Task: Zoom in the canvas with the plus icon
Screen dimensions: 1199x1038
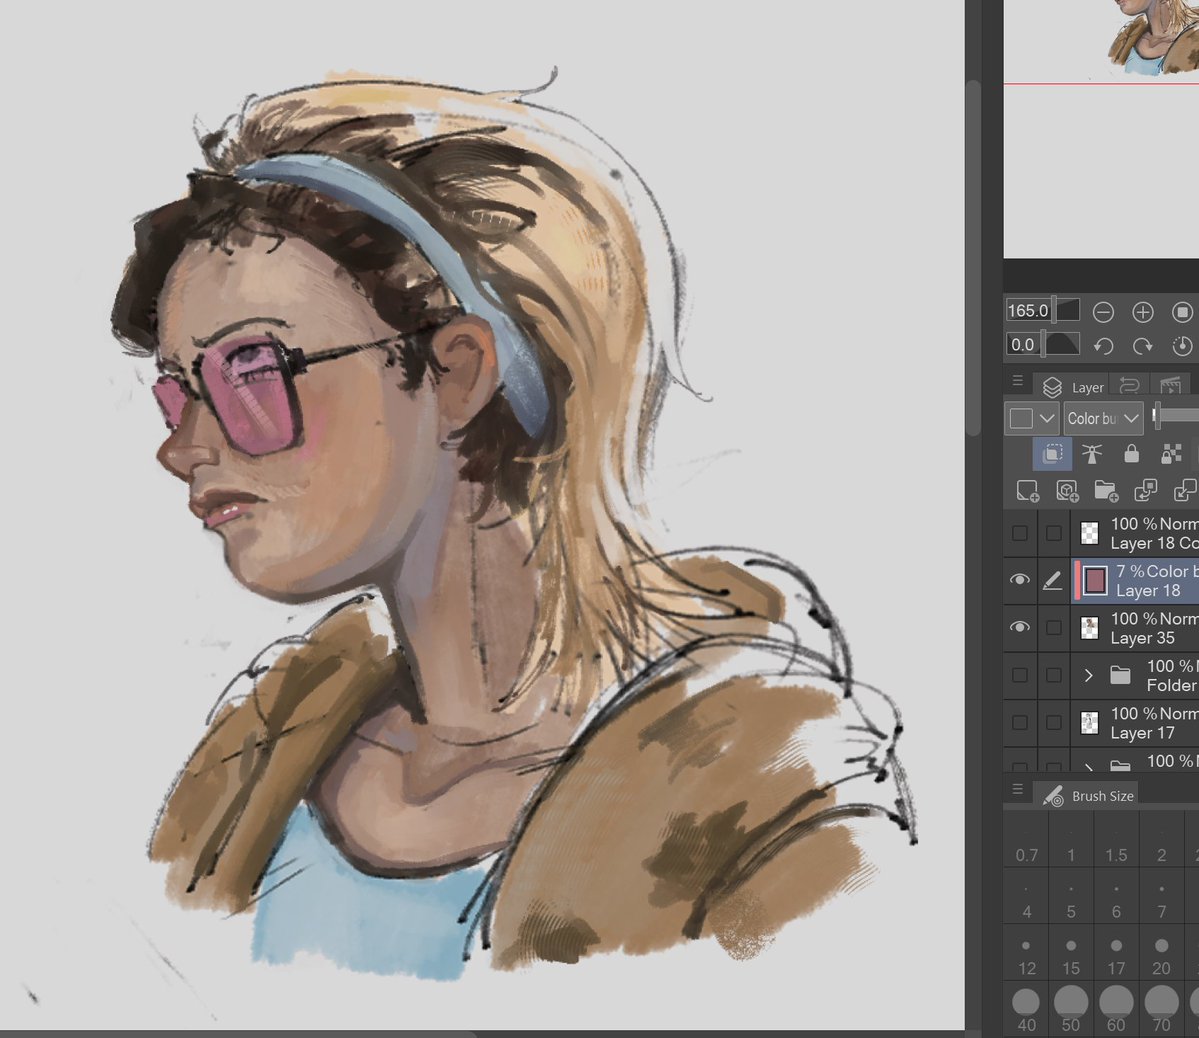Action: pyautogui.click(x=1142, y=311)
